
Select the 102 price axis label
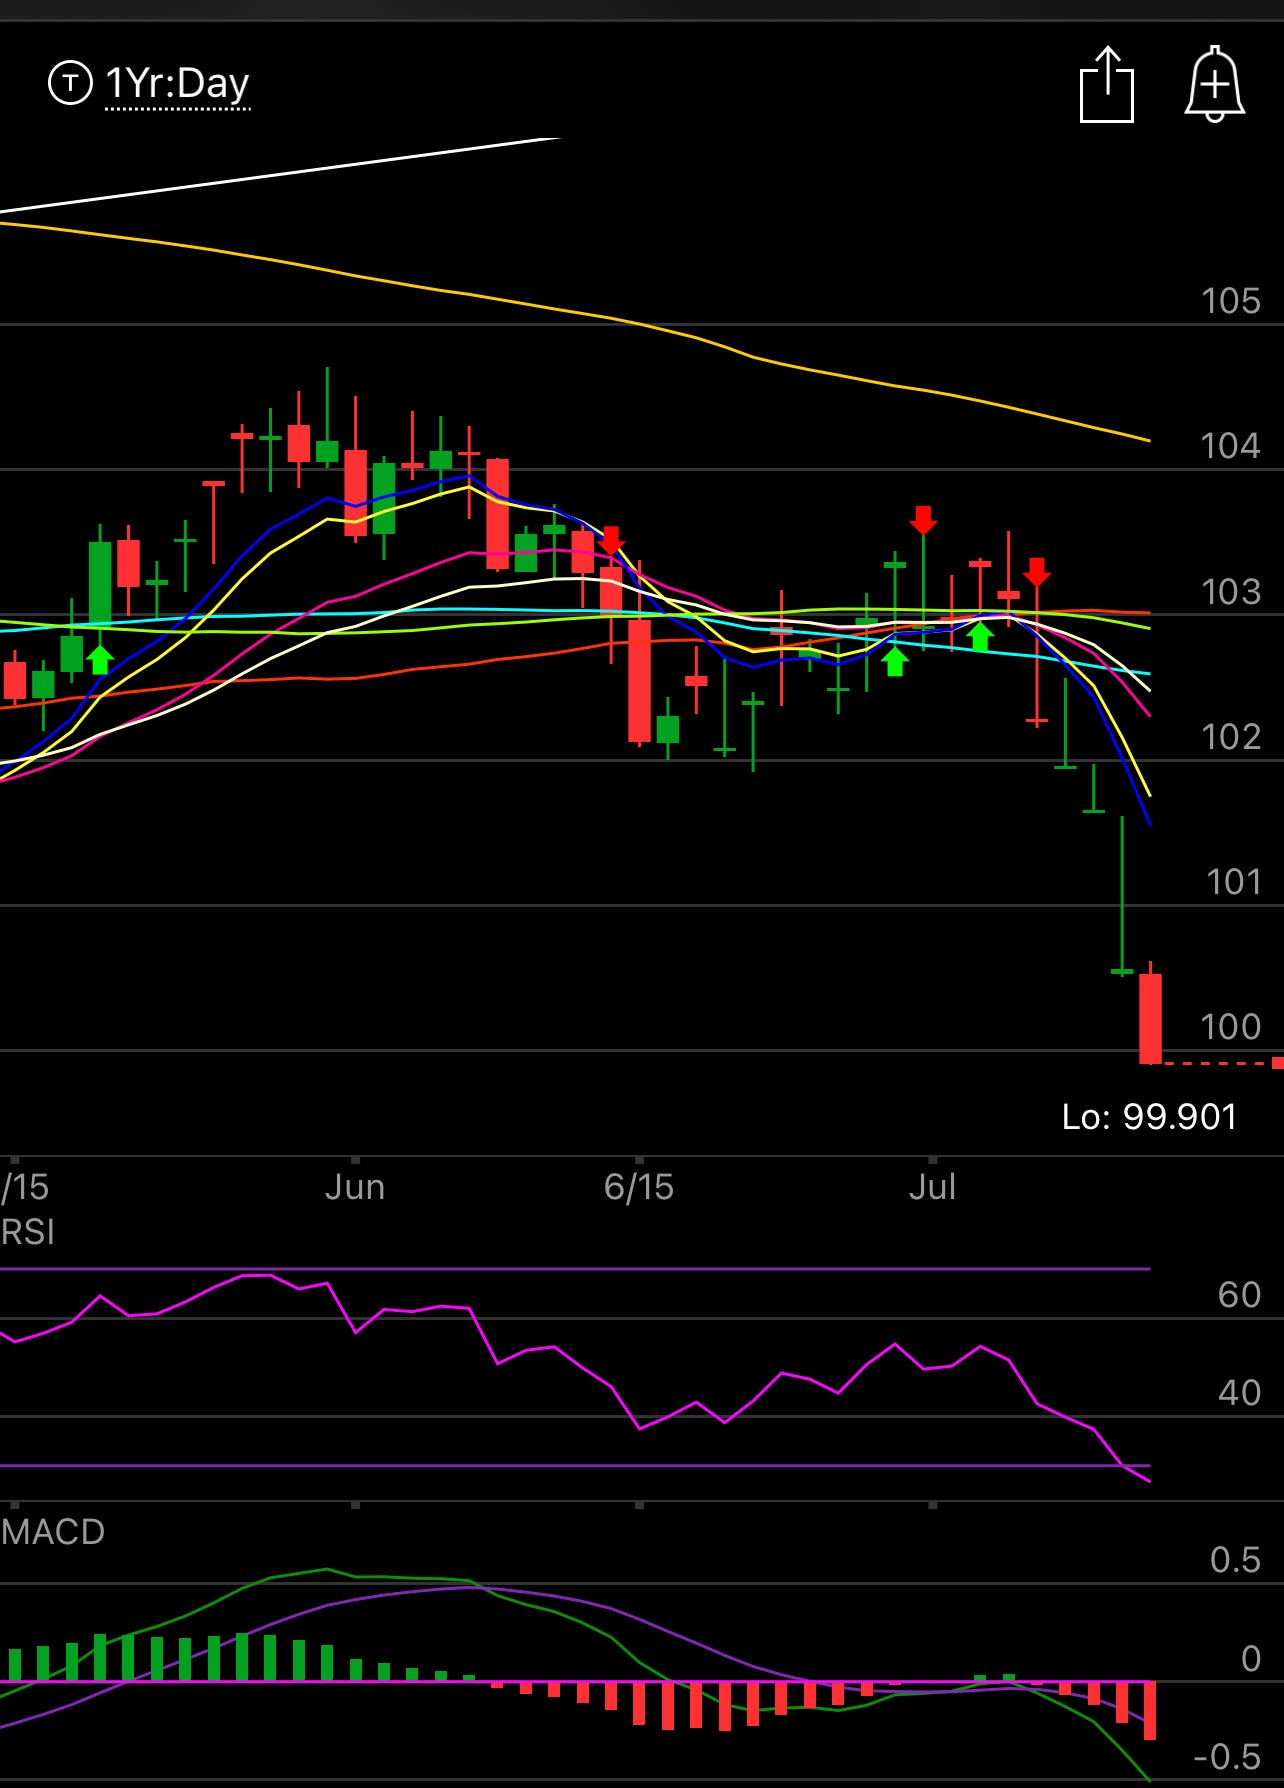[1231, 737]
